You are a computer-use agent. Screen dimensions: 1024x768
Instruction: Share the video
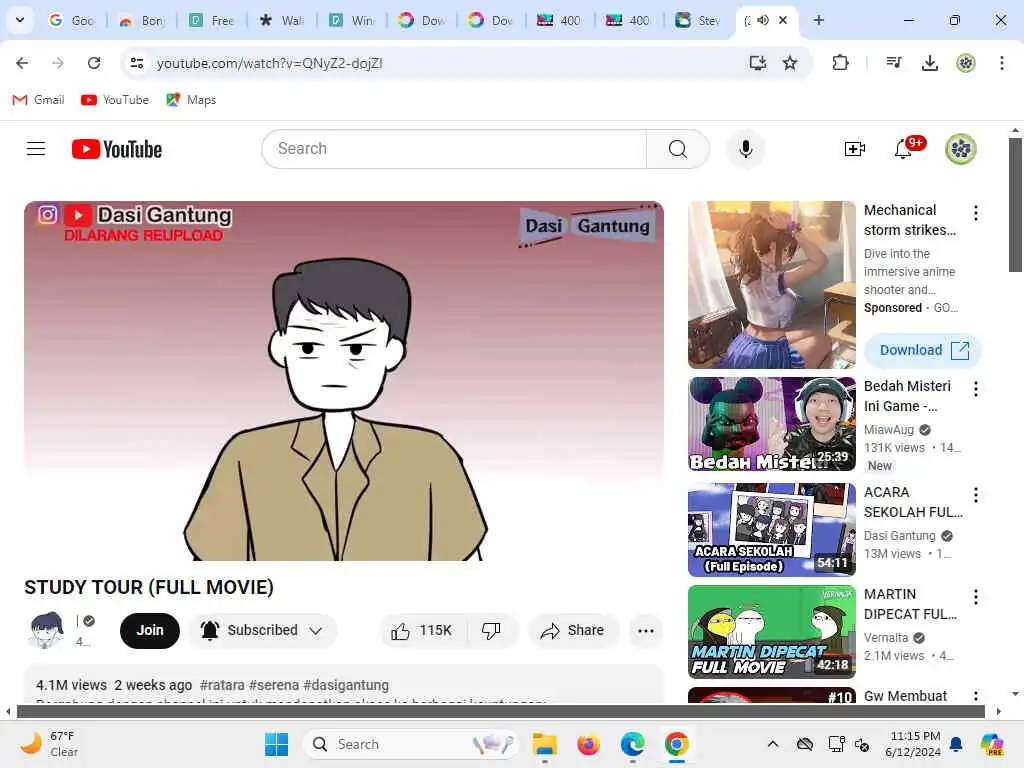click(x=572, y=630)
